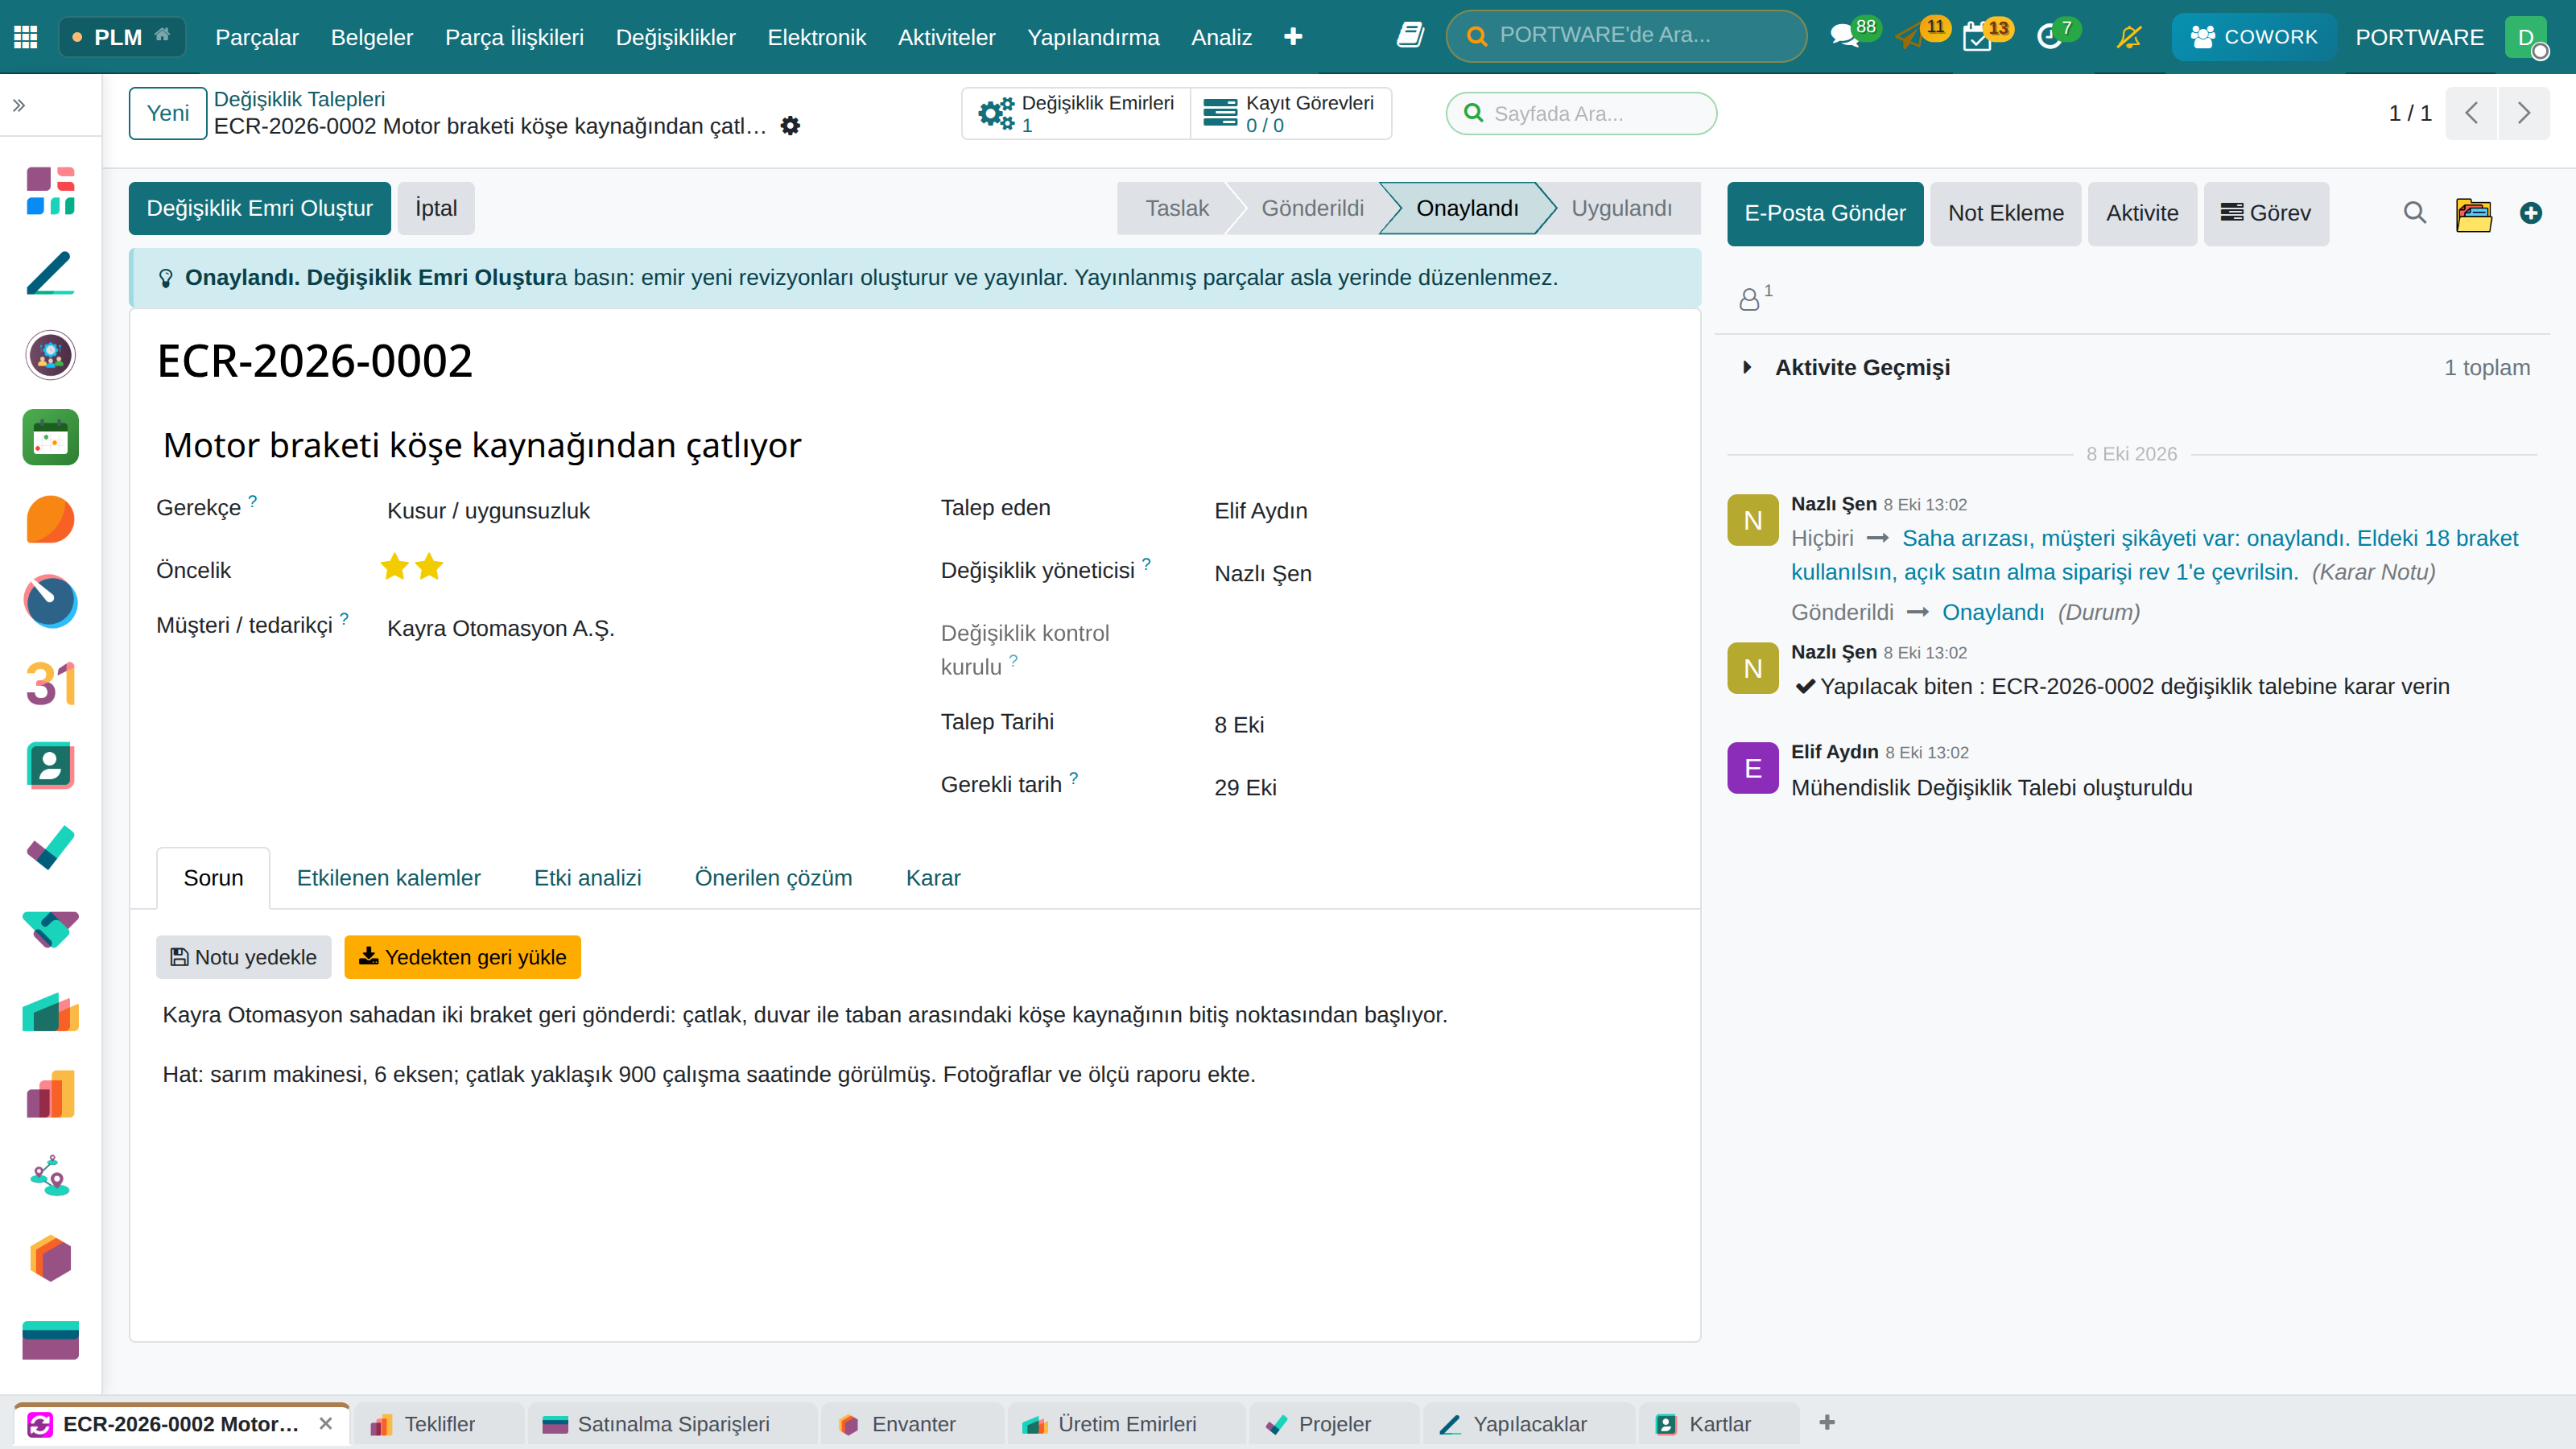The image size is (2576, 1449).
Task: Click the followers icon in chatter
Action: point(1755,297)
